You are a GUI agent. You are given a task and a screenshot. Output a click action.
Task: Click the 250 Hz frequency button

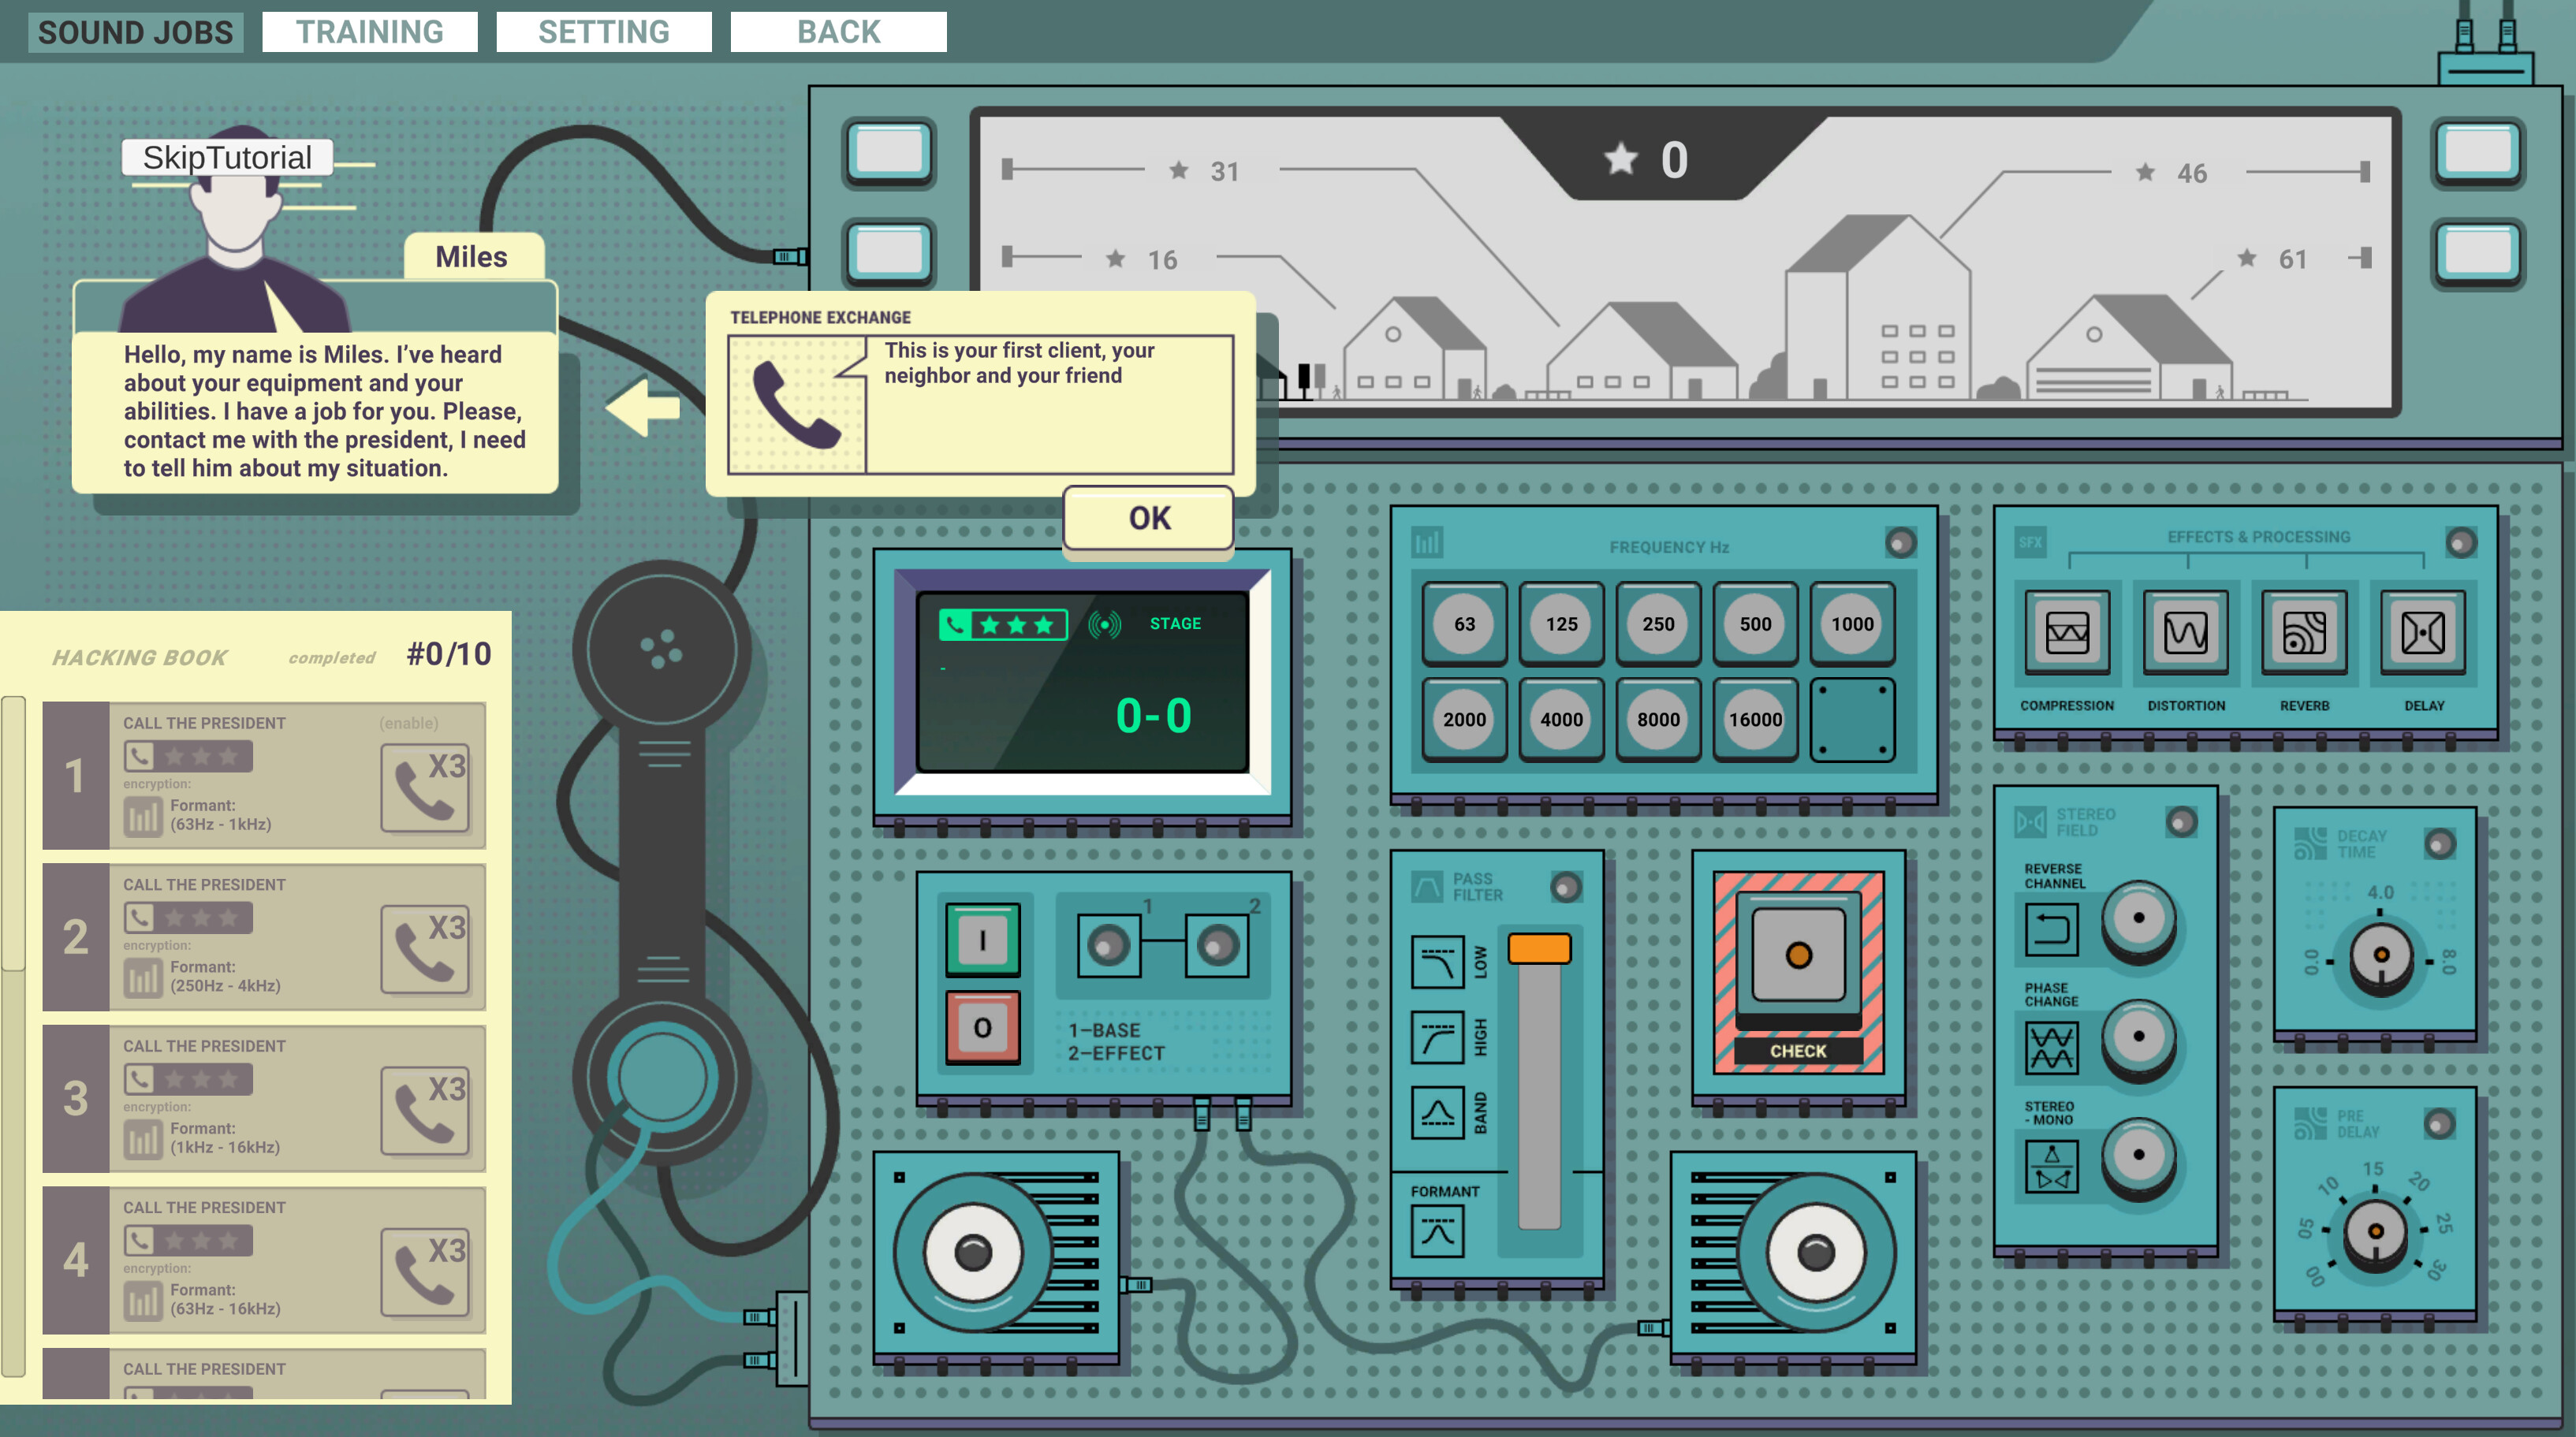(1658, 624)
